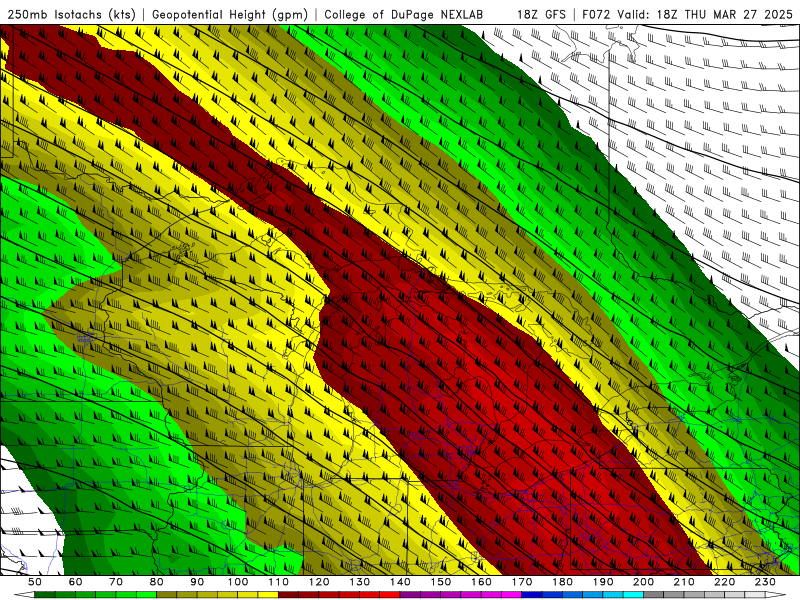Click the 230 label on the color scale

(x=765, y=582)
